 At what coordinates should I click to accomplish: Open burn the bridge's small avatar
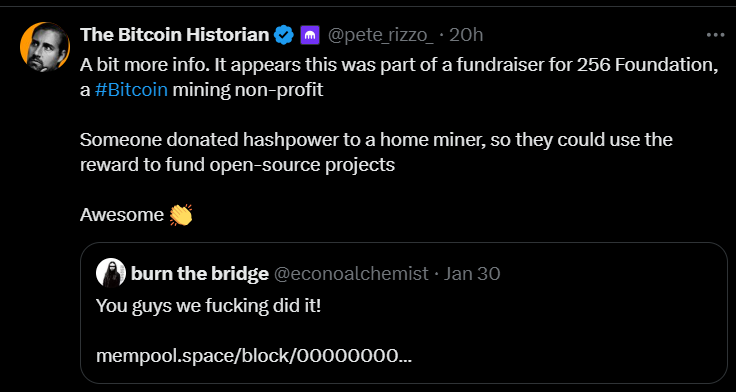pos(111,273)
